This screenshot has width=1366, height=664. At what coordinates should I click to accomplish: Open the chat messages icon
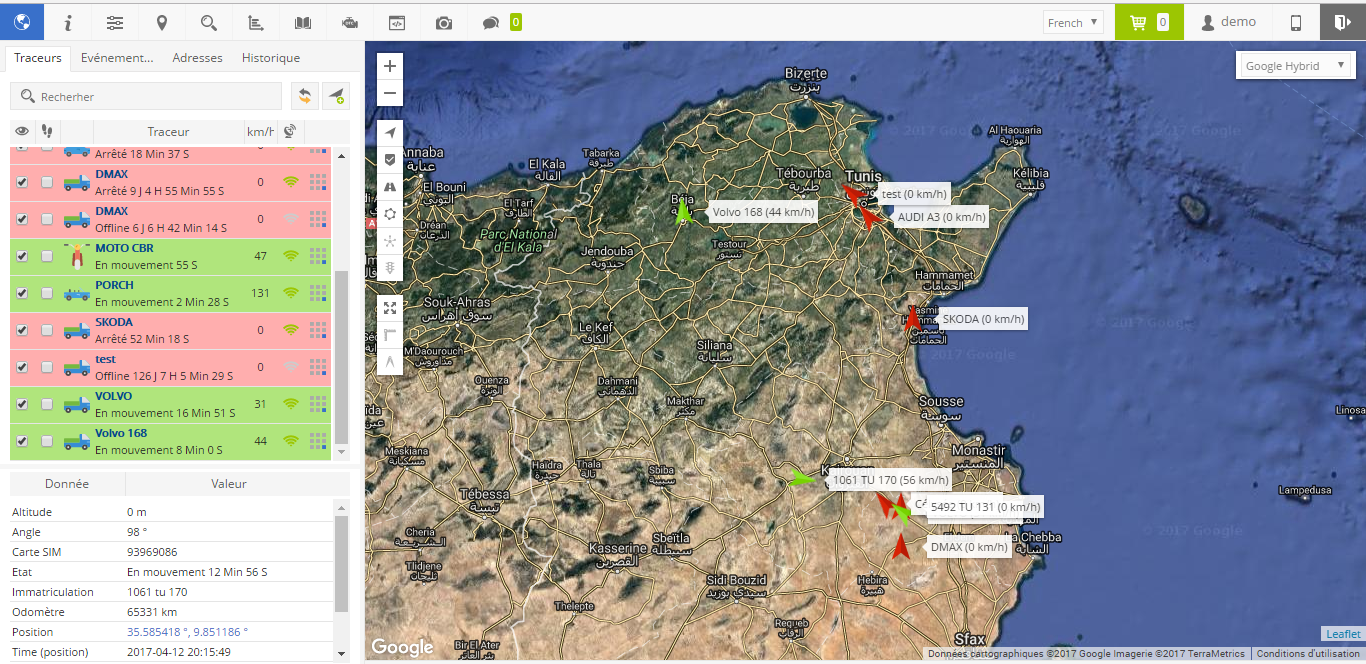pos(490,22)
